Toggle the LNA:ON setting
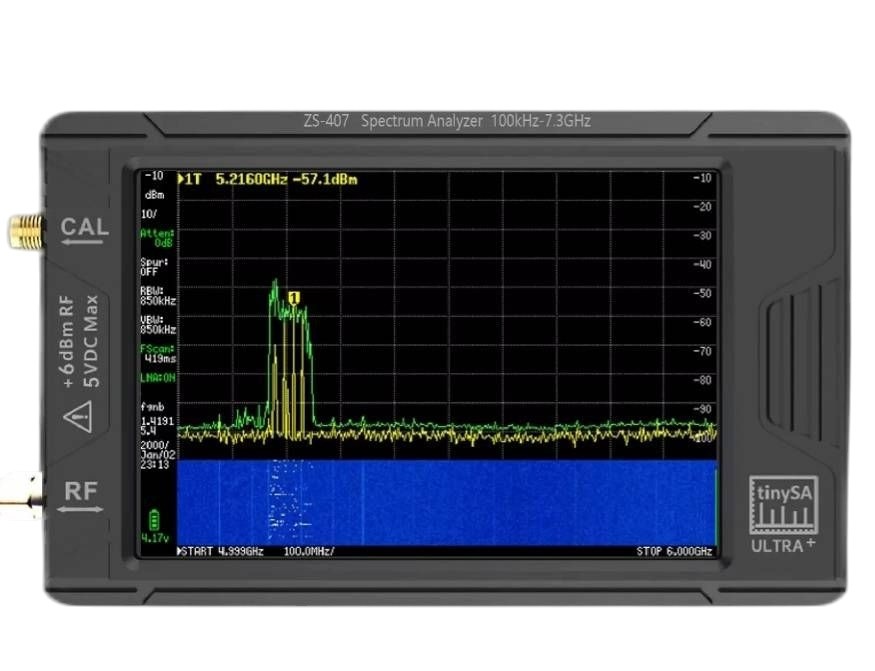875x671 pixels. pyautogui.click(x=157, y=378)
